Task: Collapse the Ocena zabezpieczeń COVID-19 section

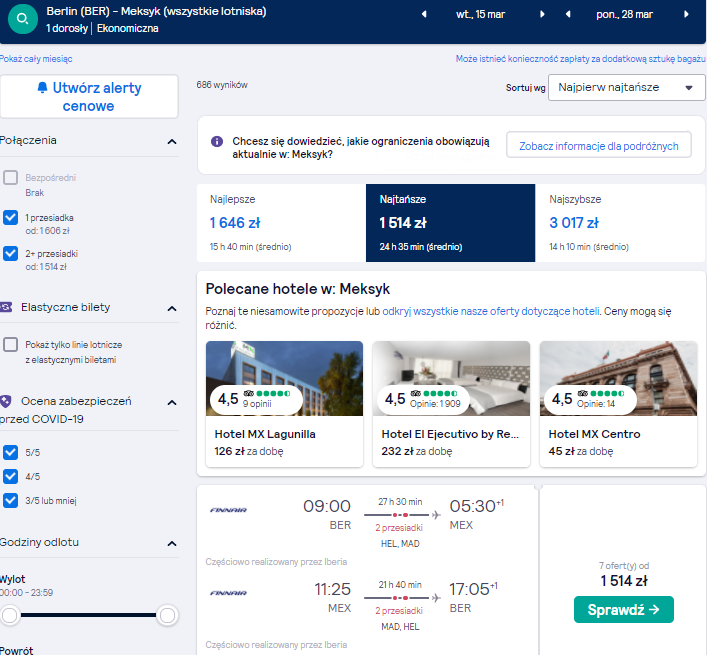Action: [172, 403]
